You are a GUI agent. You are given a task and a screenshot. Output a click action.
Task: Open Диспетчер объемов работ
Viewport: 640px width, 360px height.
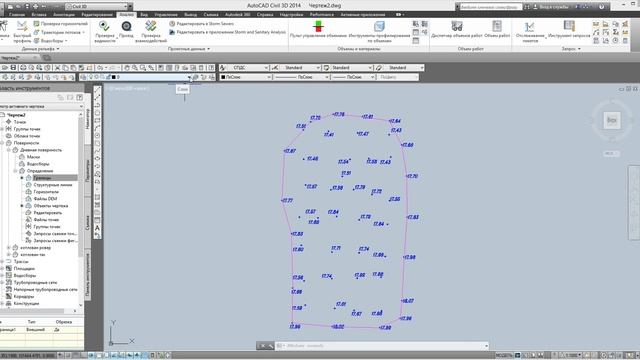(457, 30)
